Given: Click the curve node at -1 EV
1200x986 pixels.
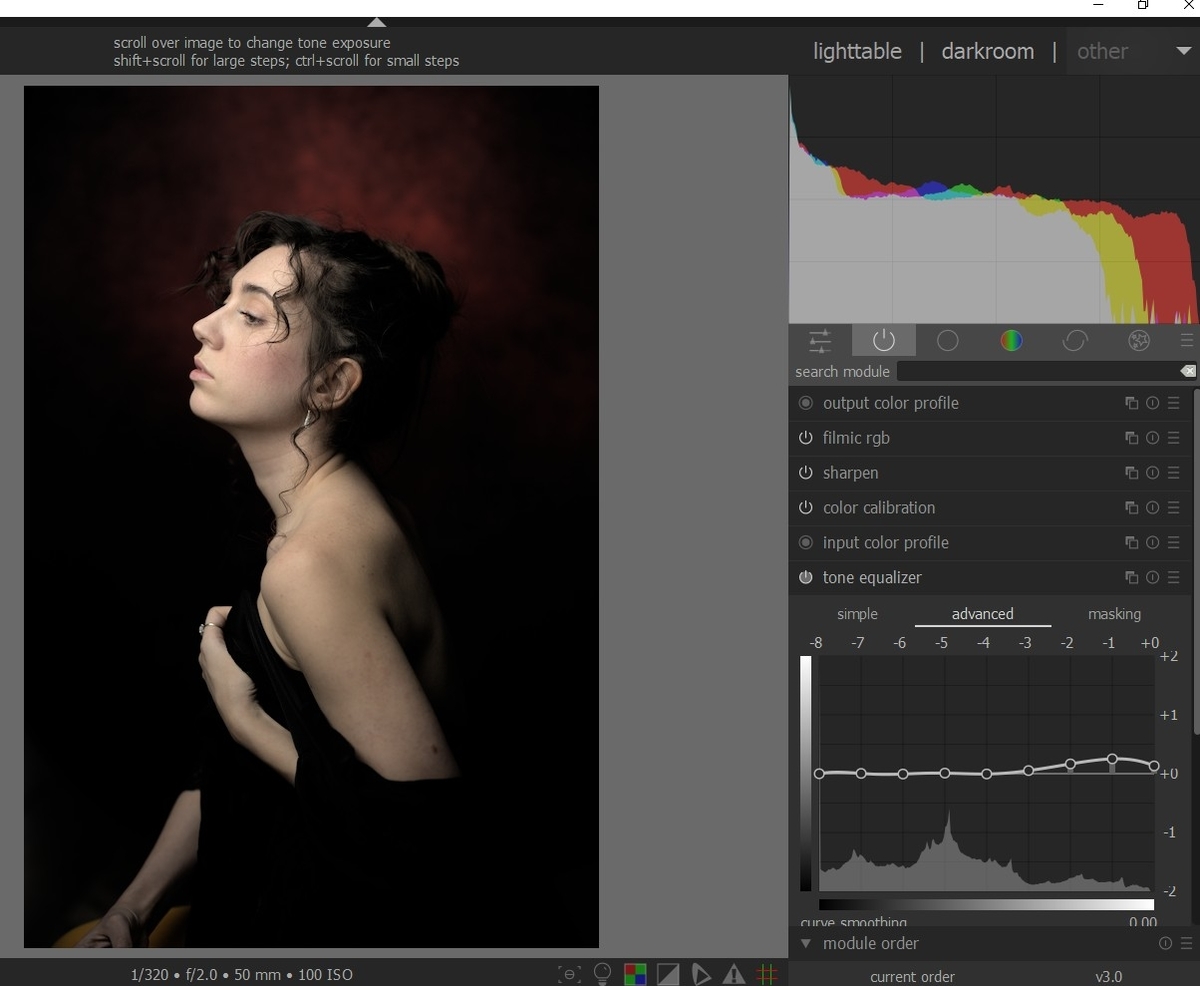Looking at the screenshot, I should [1112, 760].
